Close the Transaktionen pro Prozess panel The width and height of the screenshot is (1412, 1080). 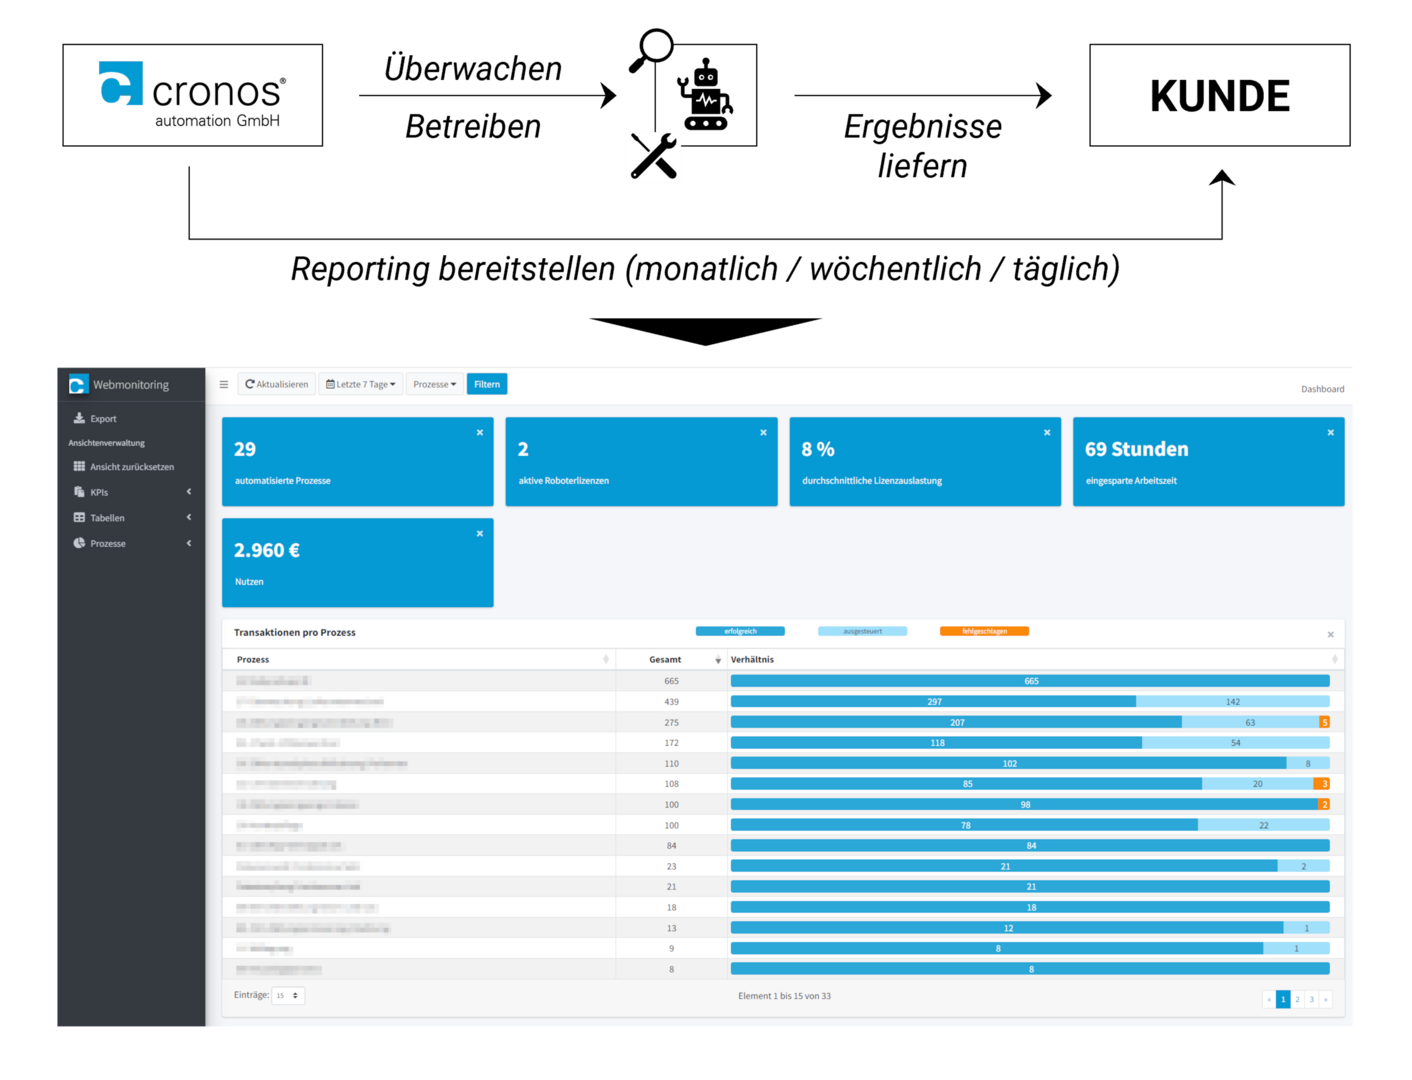1330,635
